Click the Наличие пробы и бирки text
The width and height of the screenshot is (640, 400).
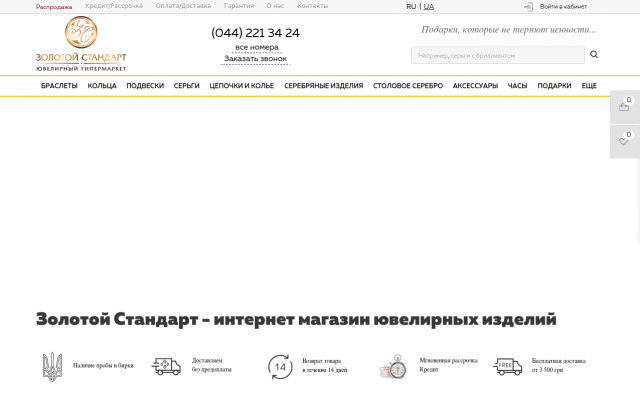coord(103,365)
